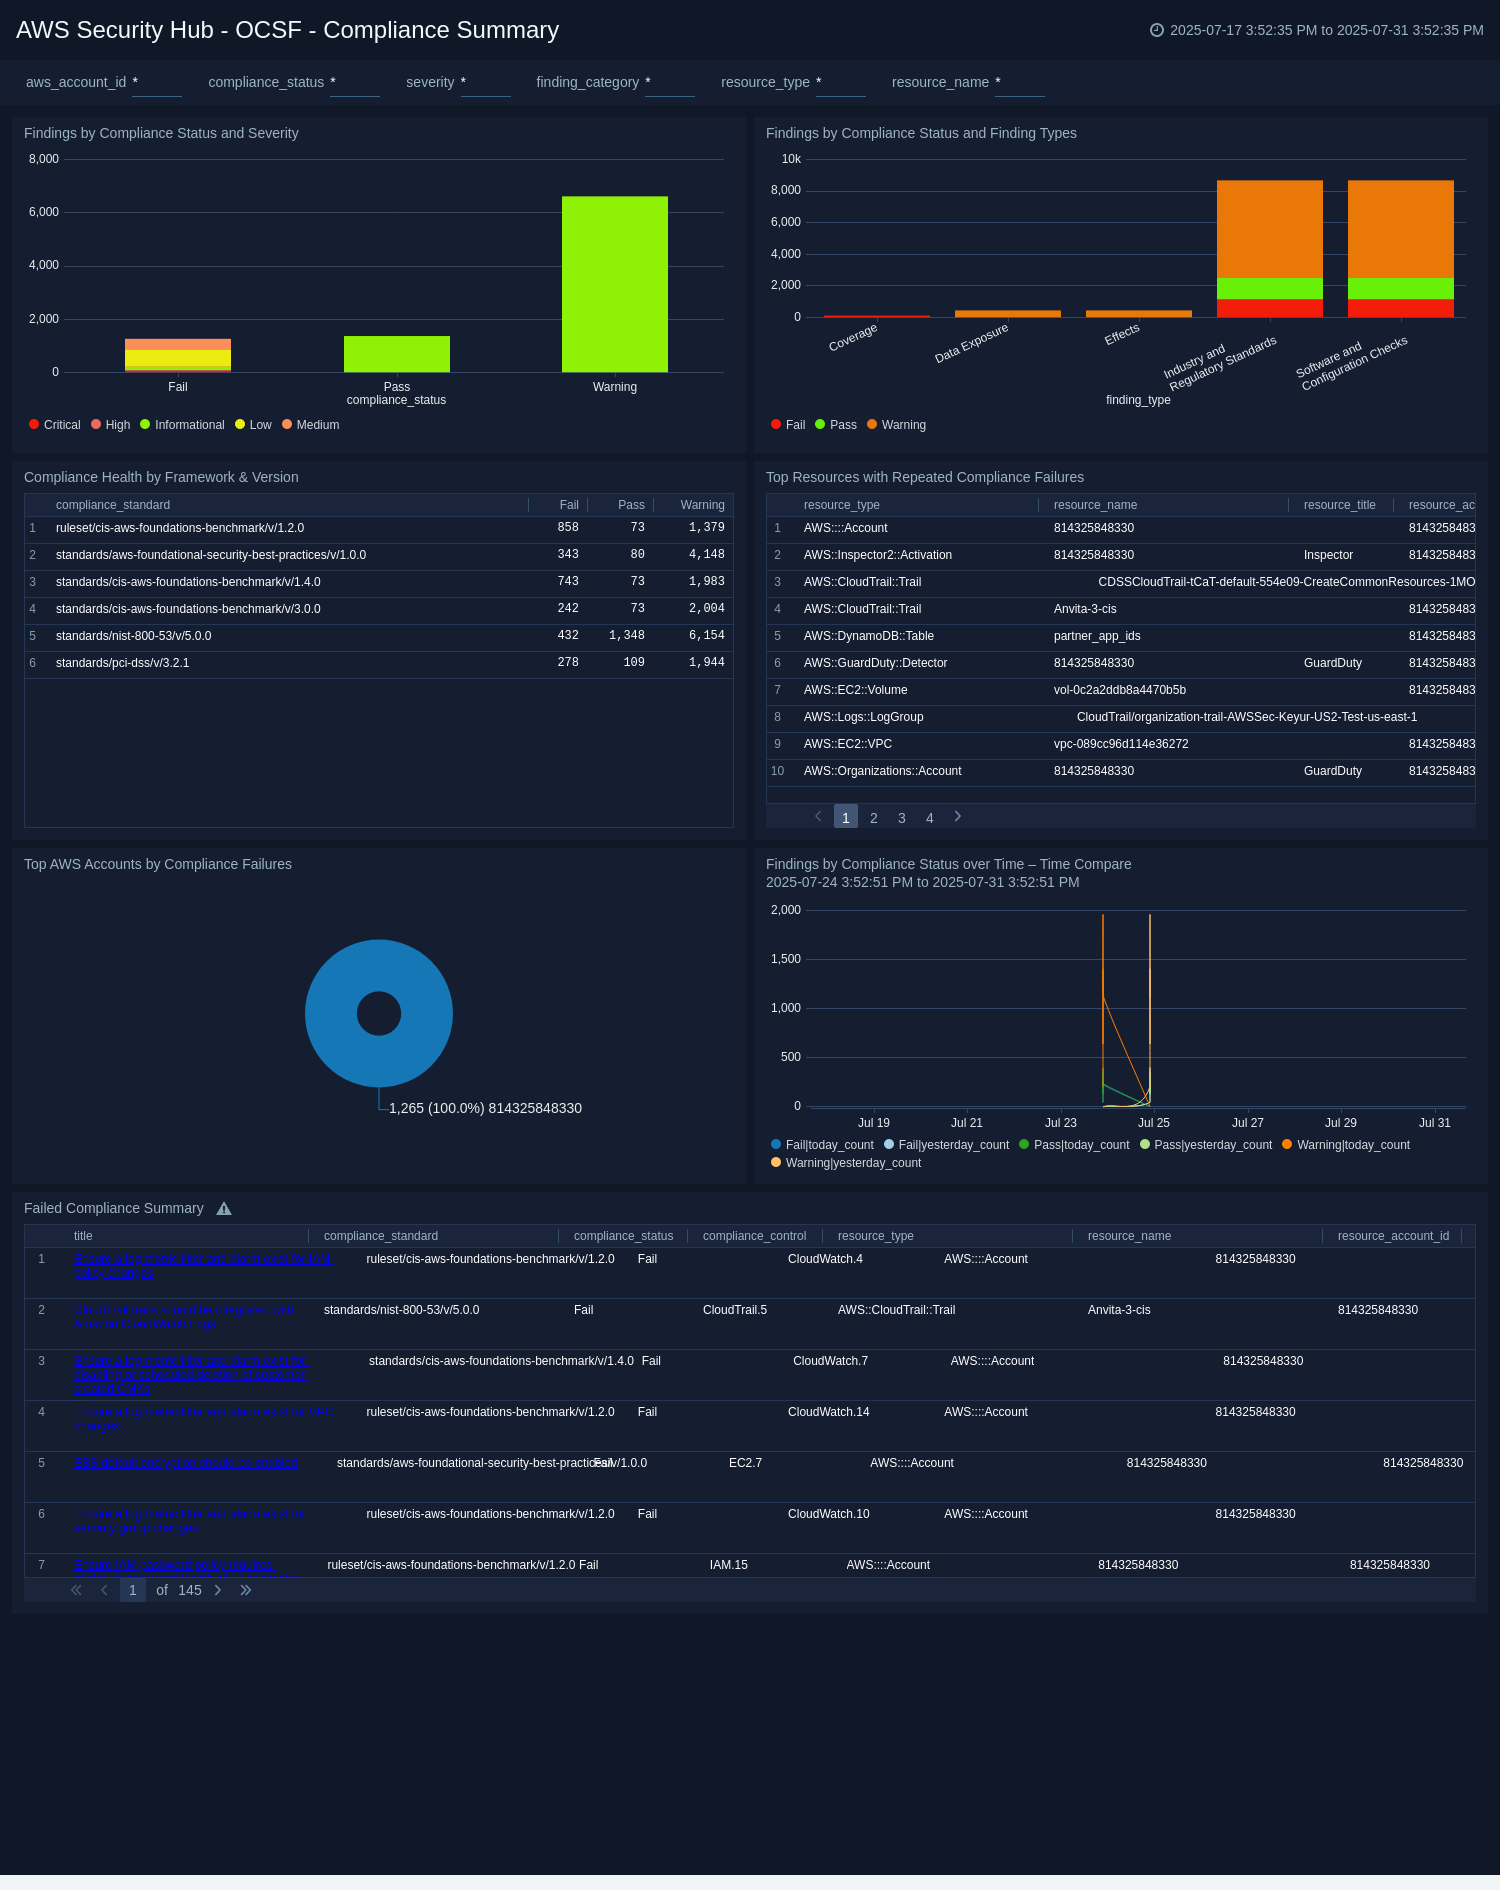Toggle Critical severity legend entry
The image size is (1500, 1890).
[x=55, y=425]
